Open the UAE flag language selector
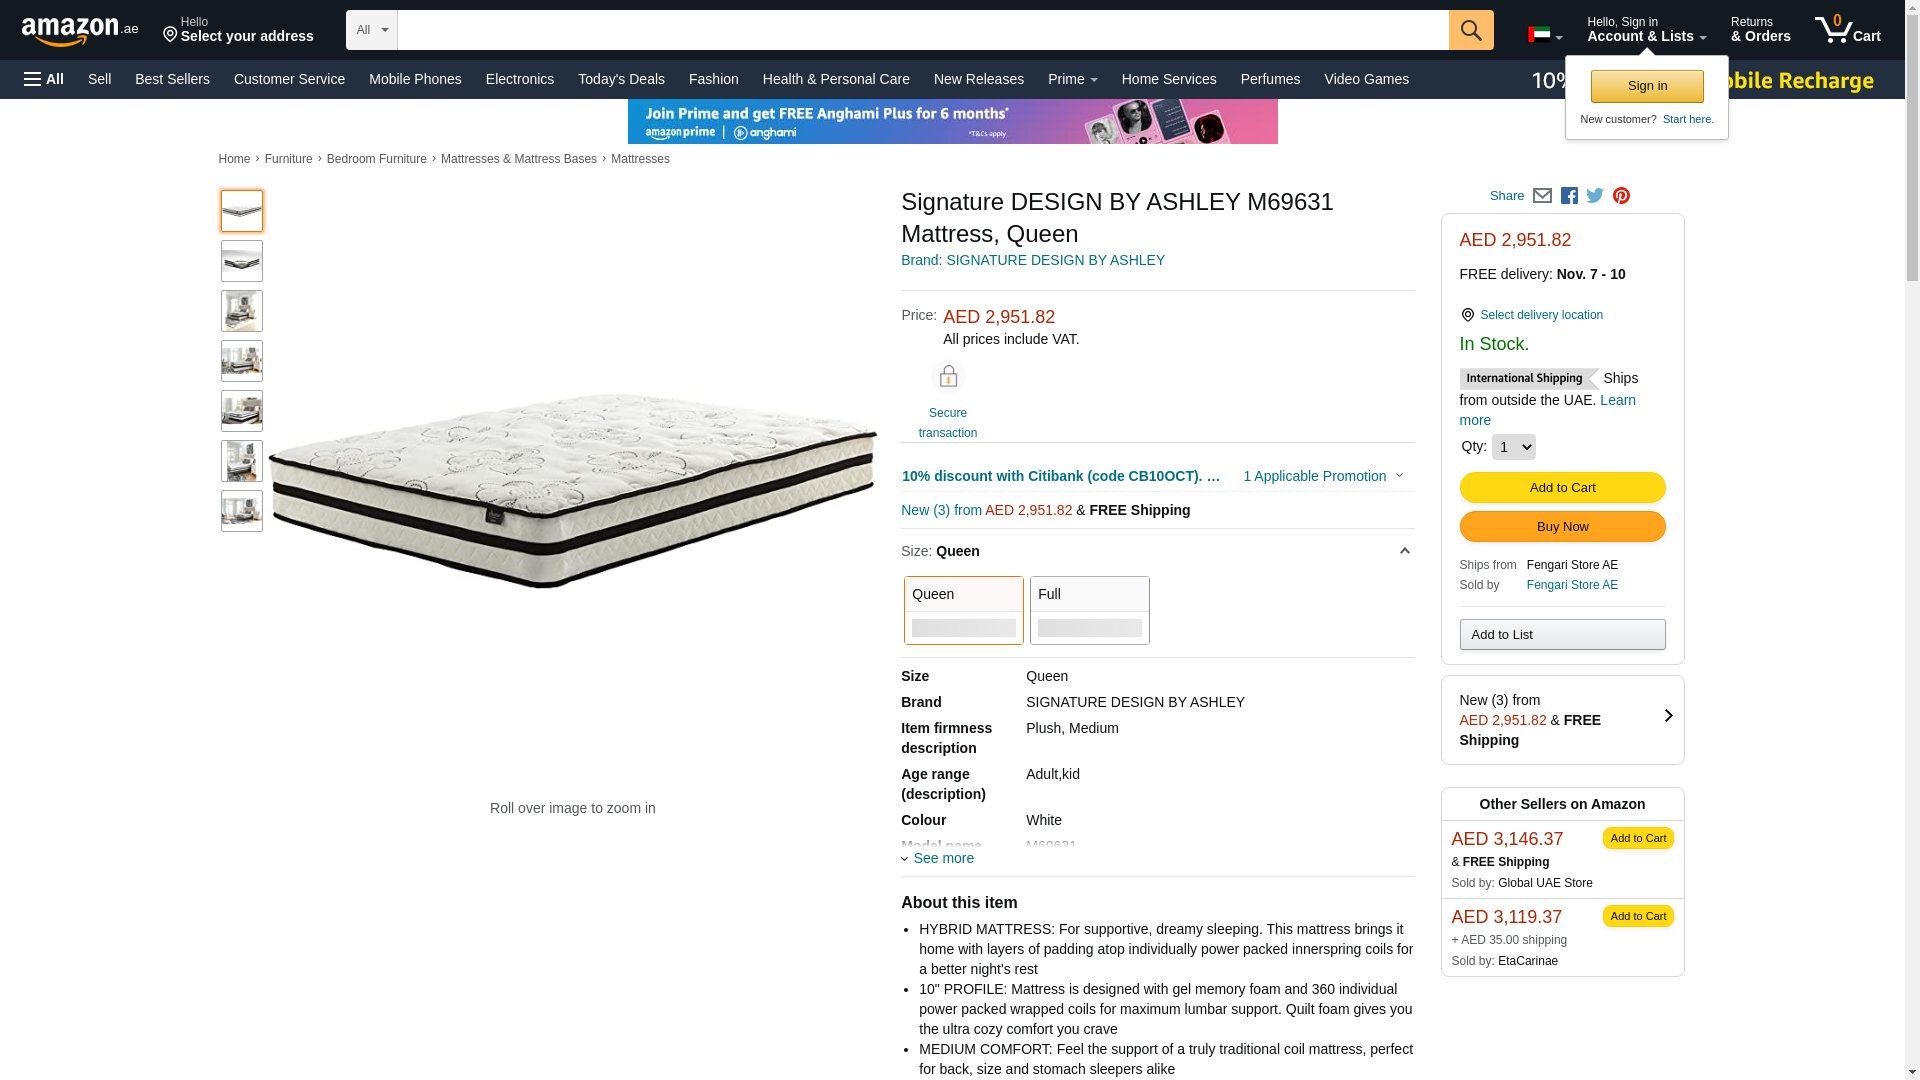 pyautogui.click(x=1544, y=35)
